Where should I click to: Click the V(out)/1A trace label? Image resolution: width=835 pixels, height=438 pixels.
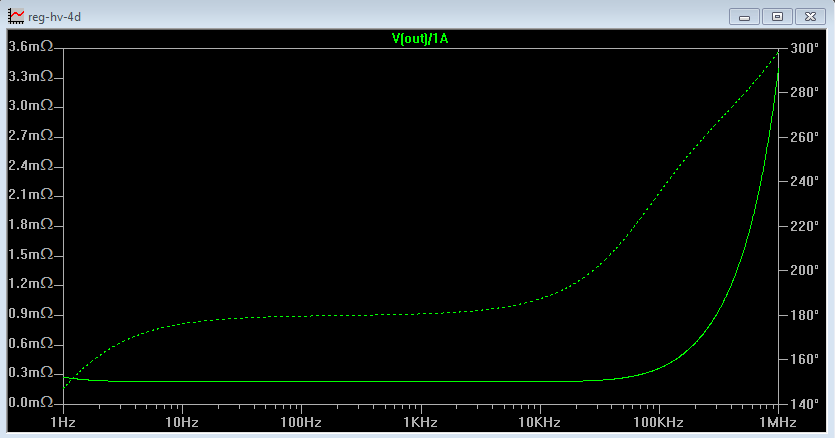click(x=420, y=38)
